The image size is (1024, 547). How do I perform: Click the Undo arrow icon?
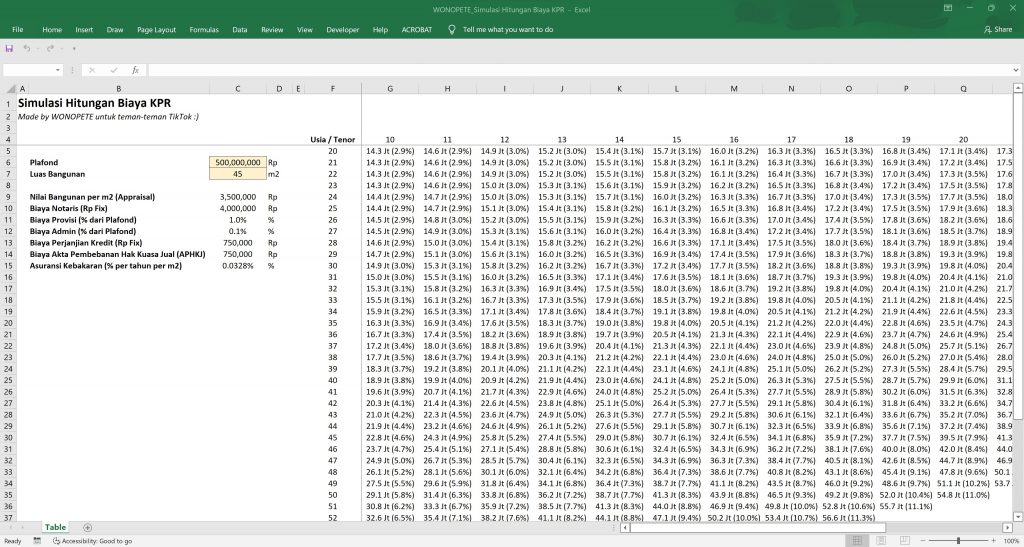[x=27, y=48]
